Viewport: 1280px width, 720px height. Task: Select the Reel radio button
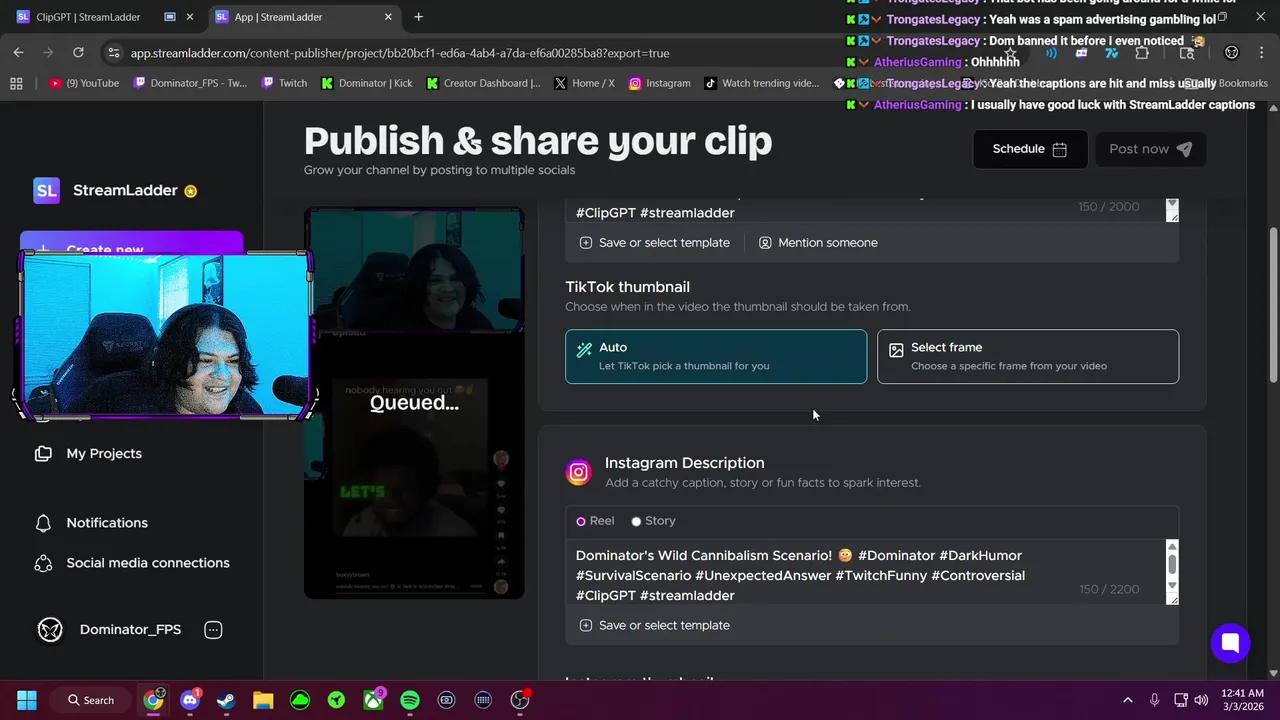click(x=581, y=521)
